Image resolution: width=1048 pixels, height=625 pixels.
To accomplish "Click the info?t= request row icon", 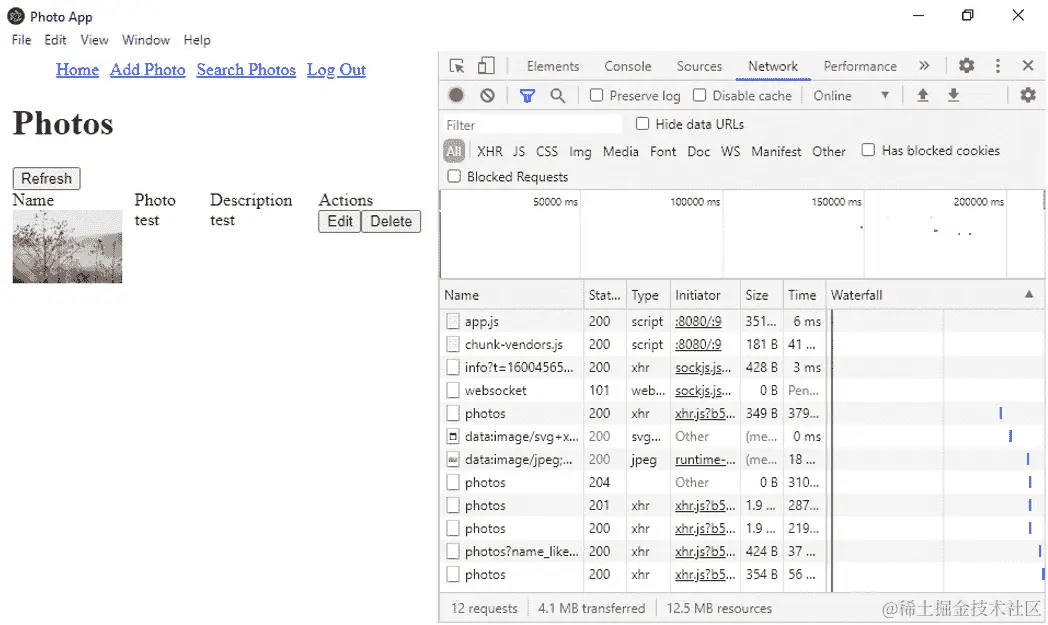I will 453,367.
